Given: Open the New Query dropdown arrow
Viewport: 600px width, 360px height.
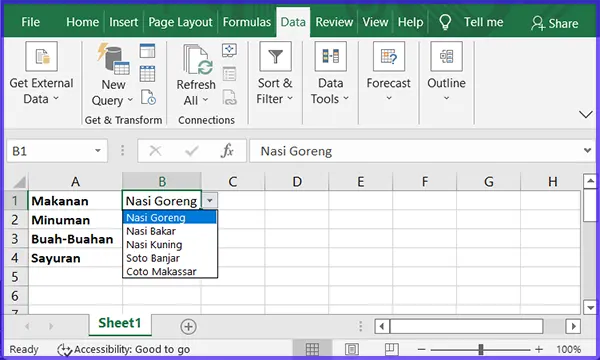Looking at the screenshot, I should (130, 100).
